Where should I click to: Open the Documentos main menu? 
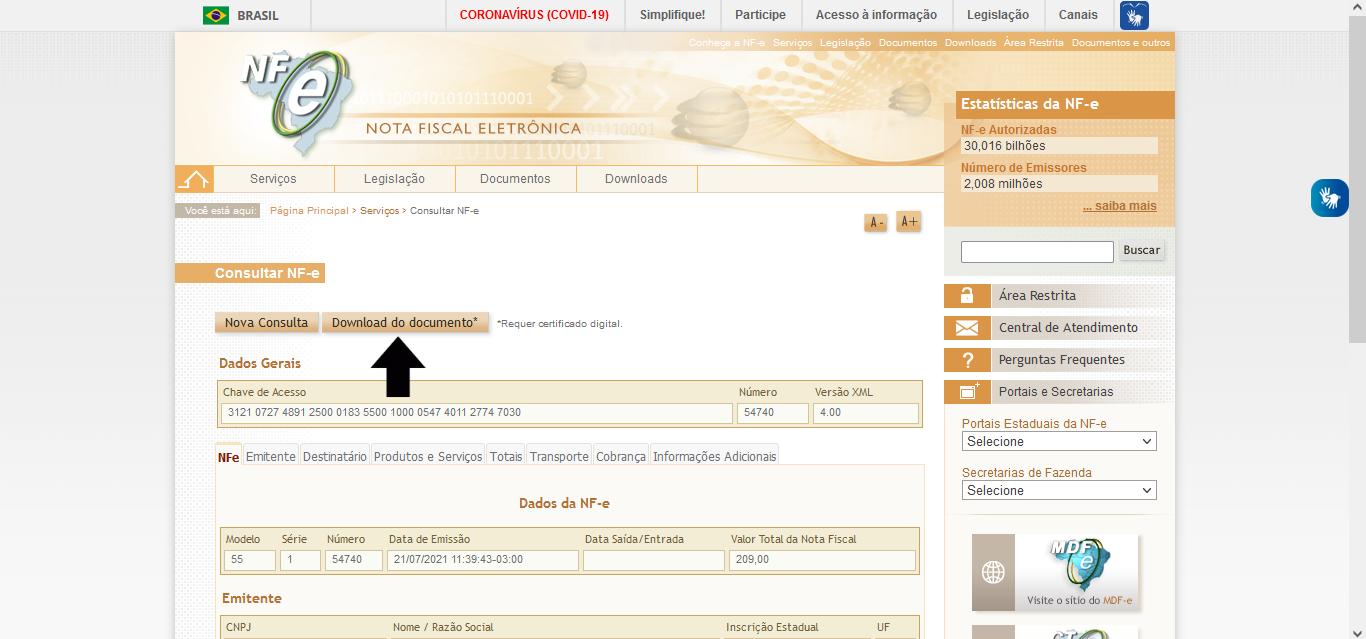click(x=515, y=179)
